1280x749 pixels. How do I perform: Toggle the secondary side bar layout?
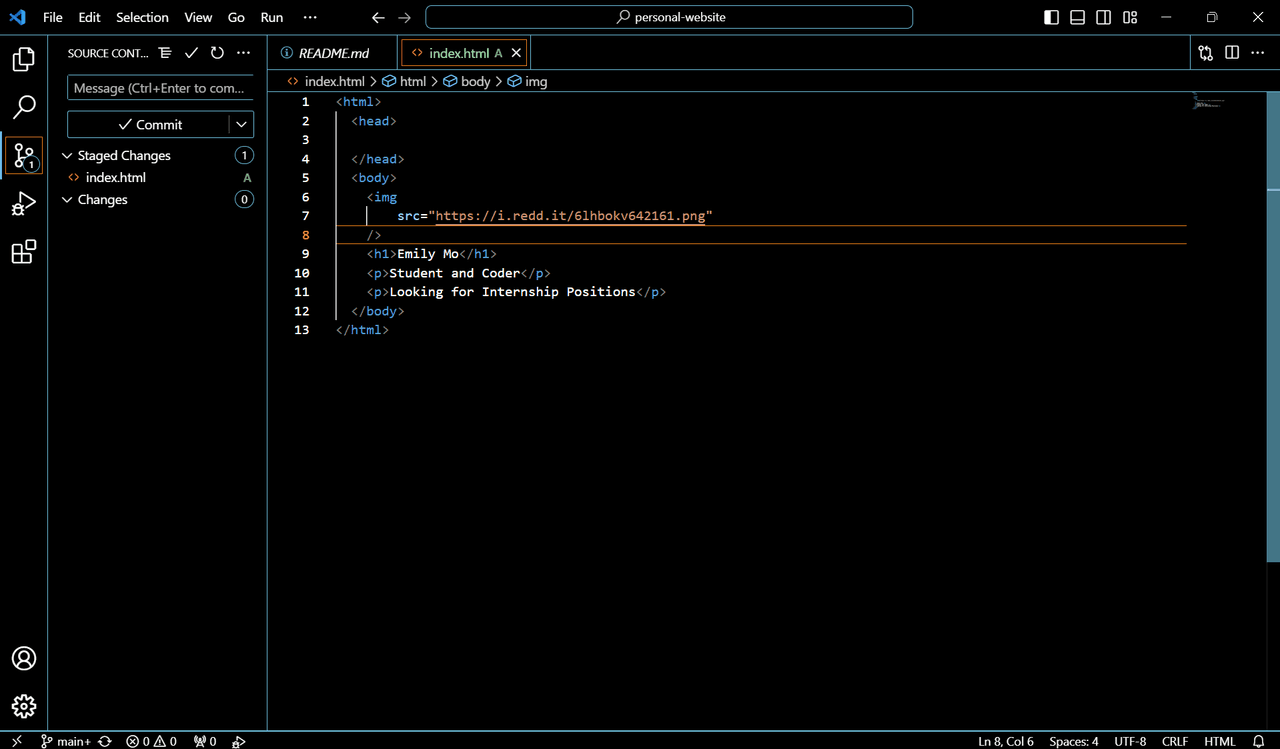1103,17
